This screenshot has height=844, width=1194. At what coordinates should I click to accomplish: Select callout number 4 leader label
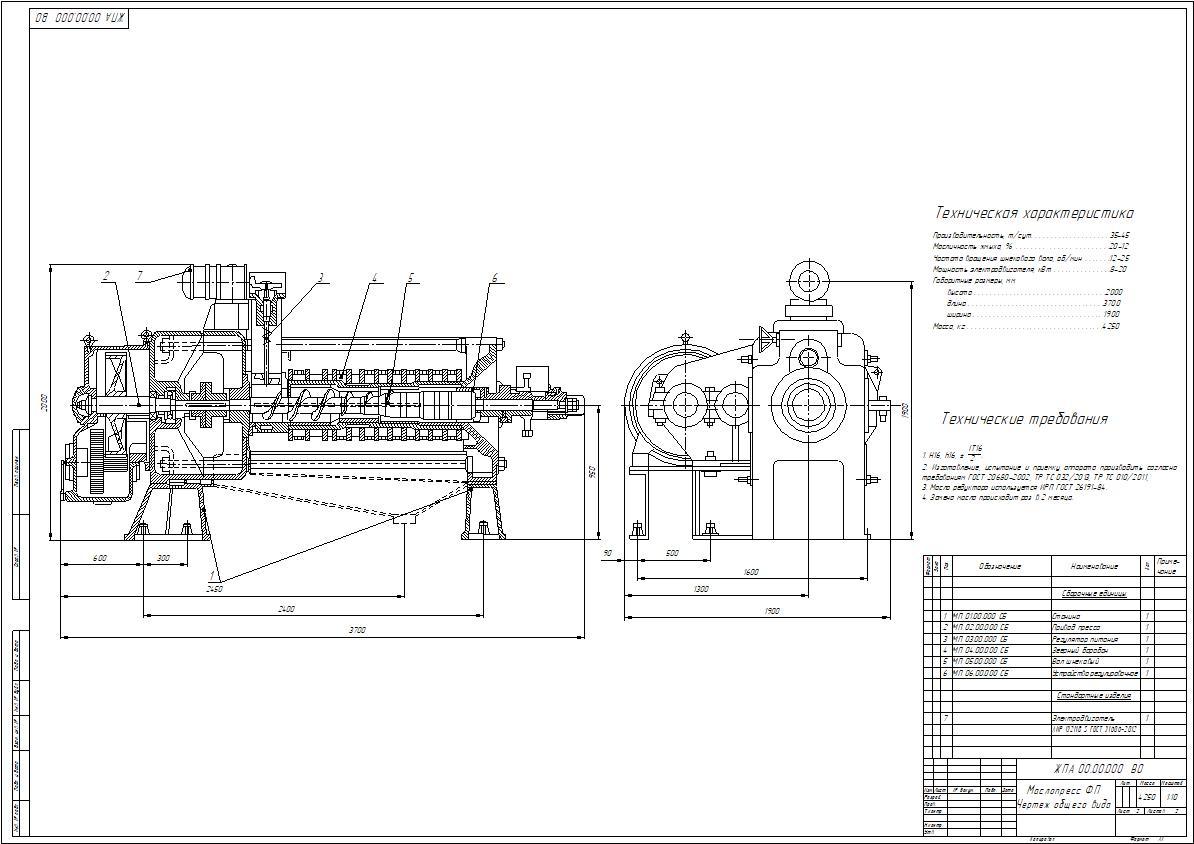coord(374,276)
